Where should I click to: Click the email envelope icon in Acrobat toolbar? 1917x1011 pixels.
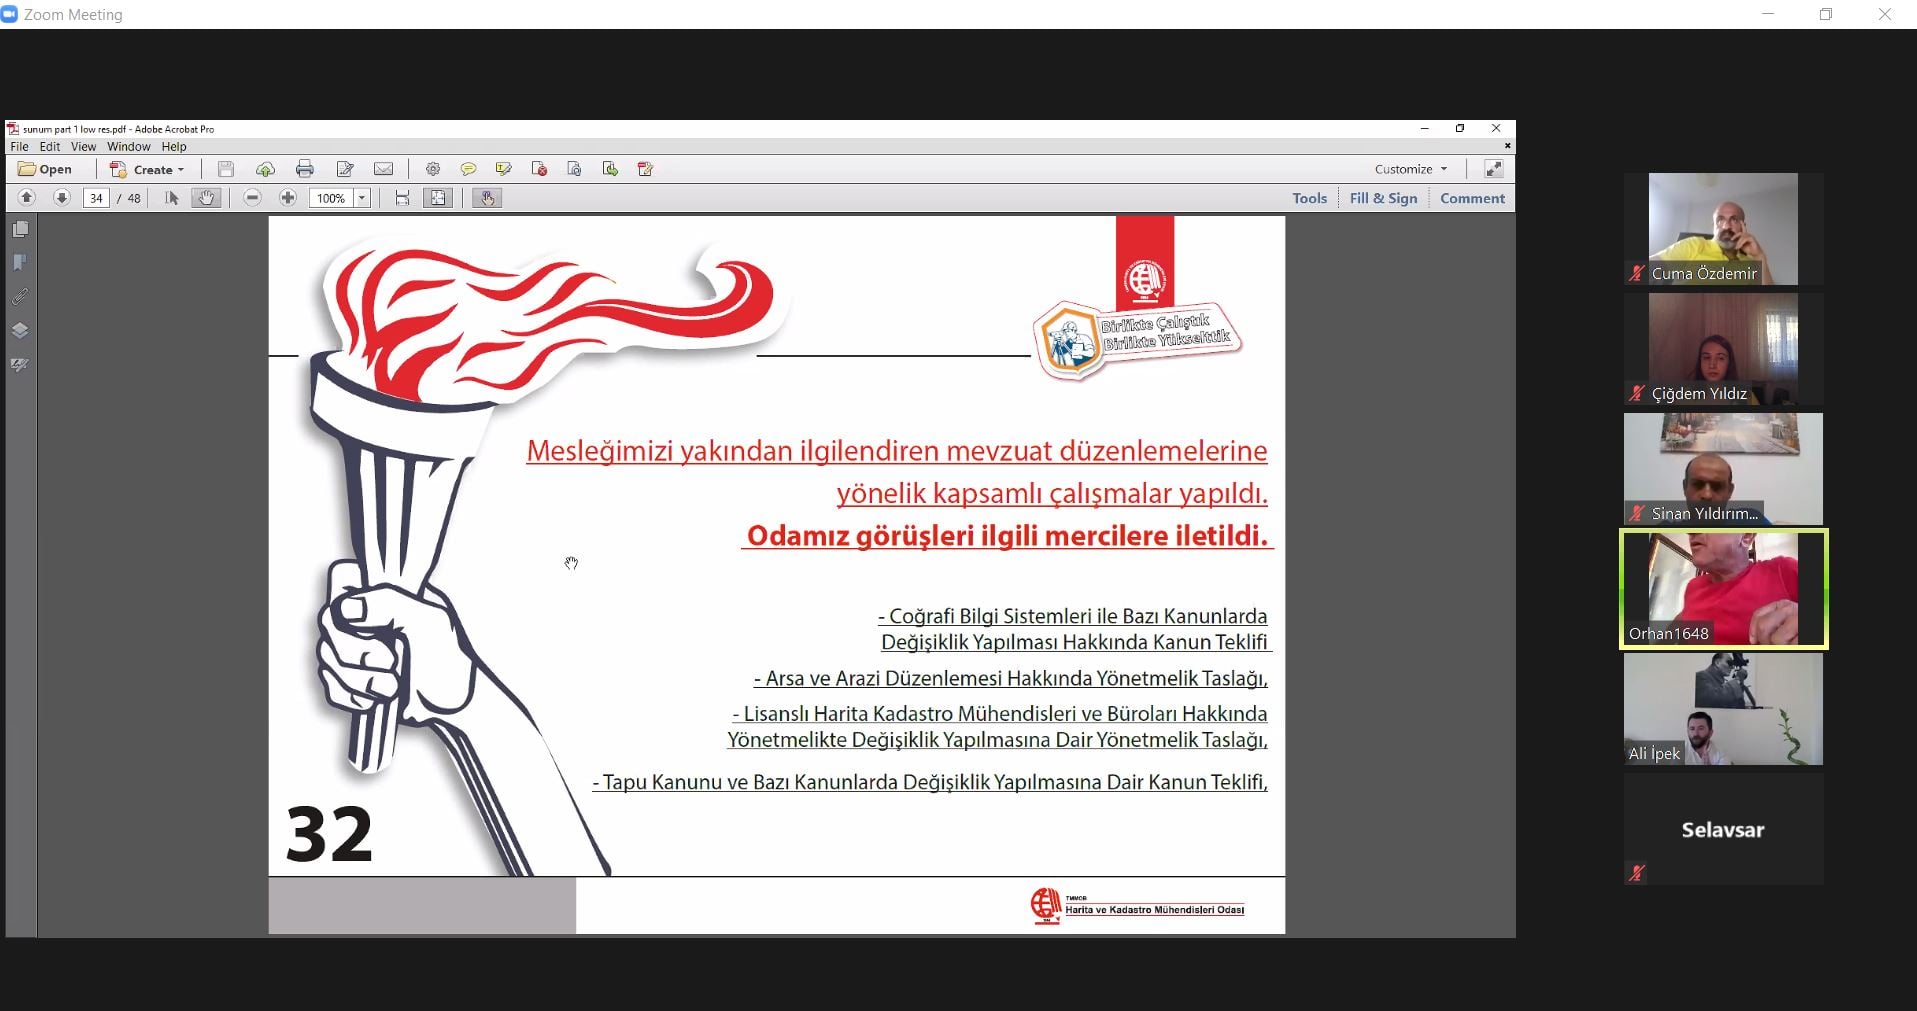383,169
